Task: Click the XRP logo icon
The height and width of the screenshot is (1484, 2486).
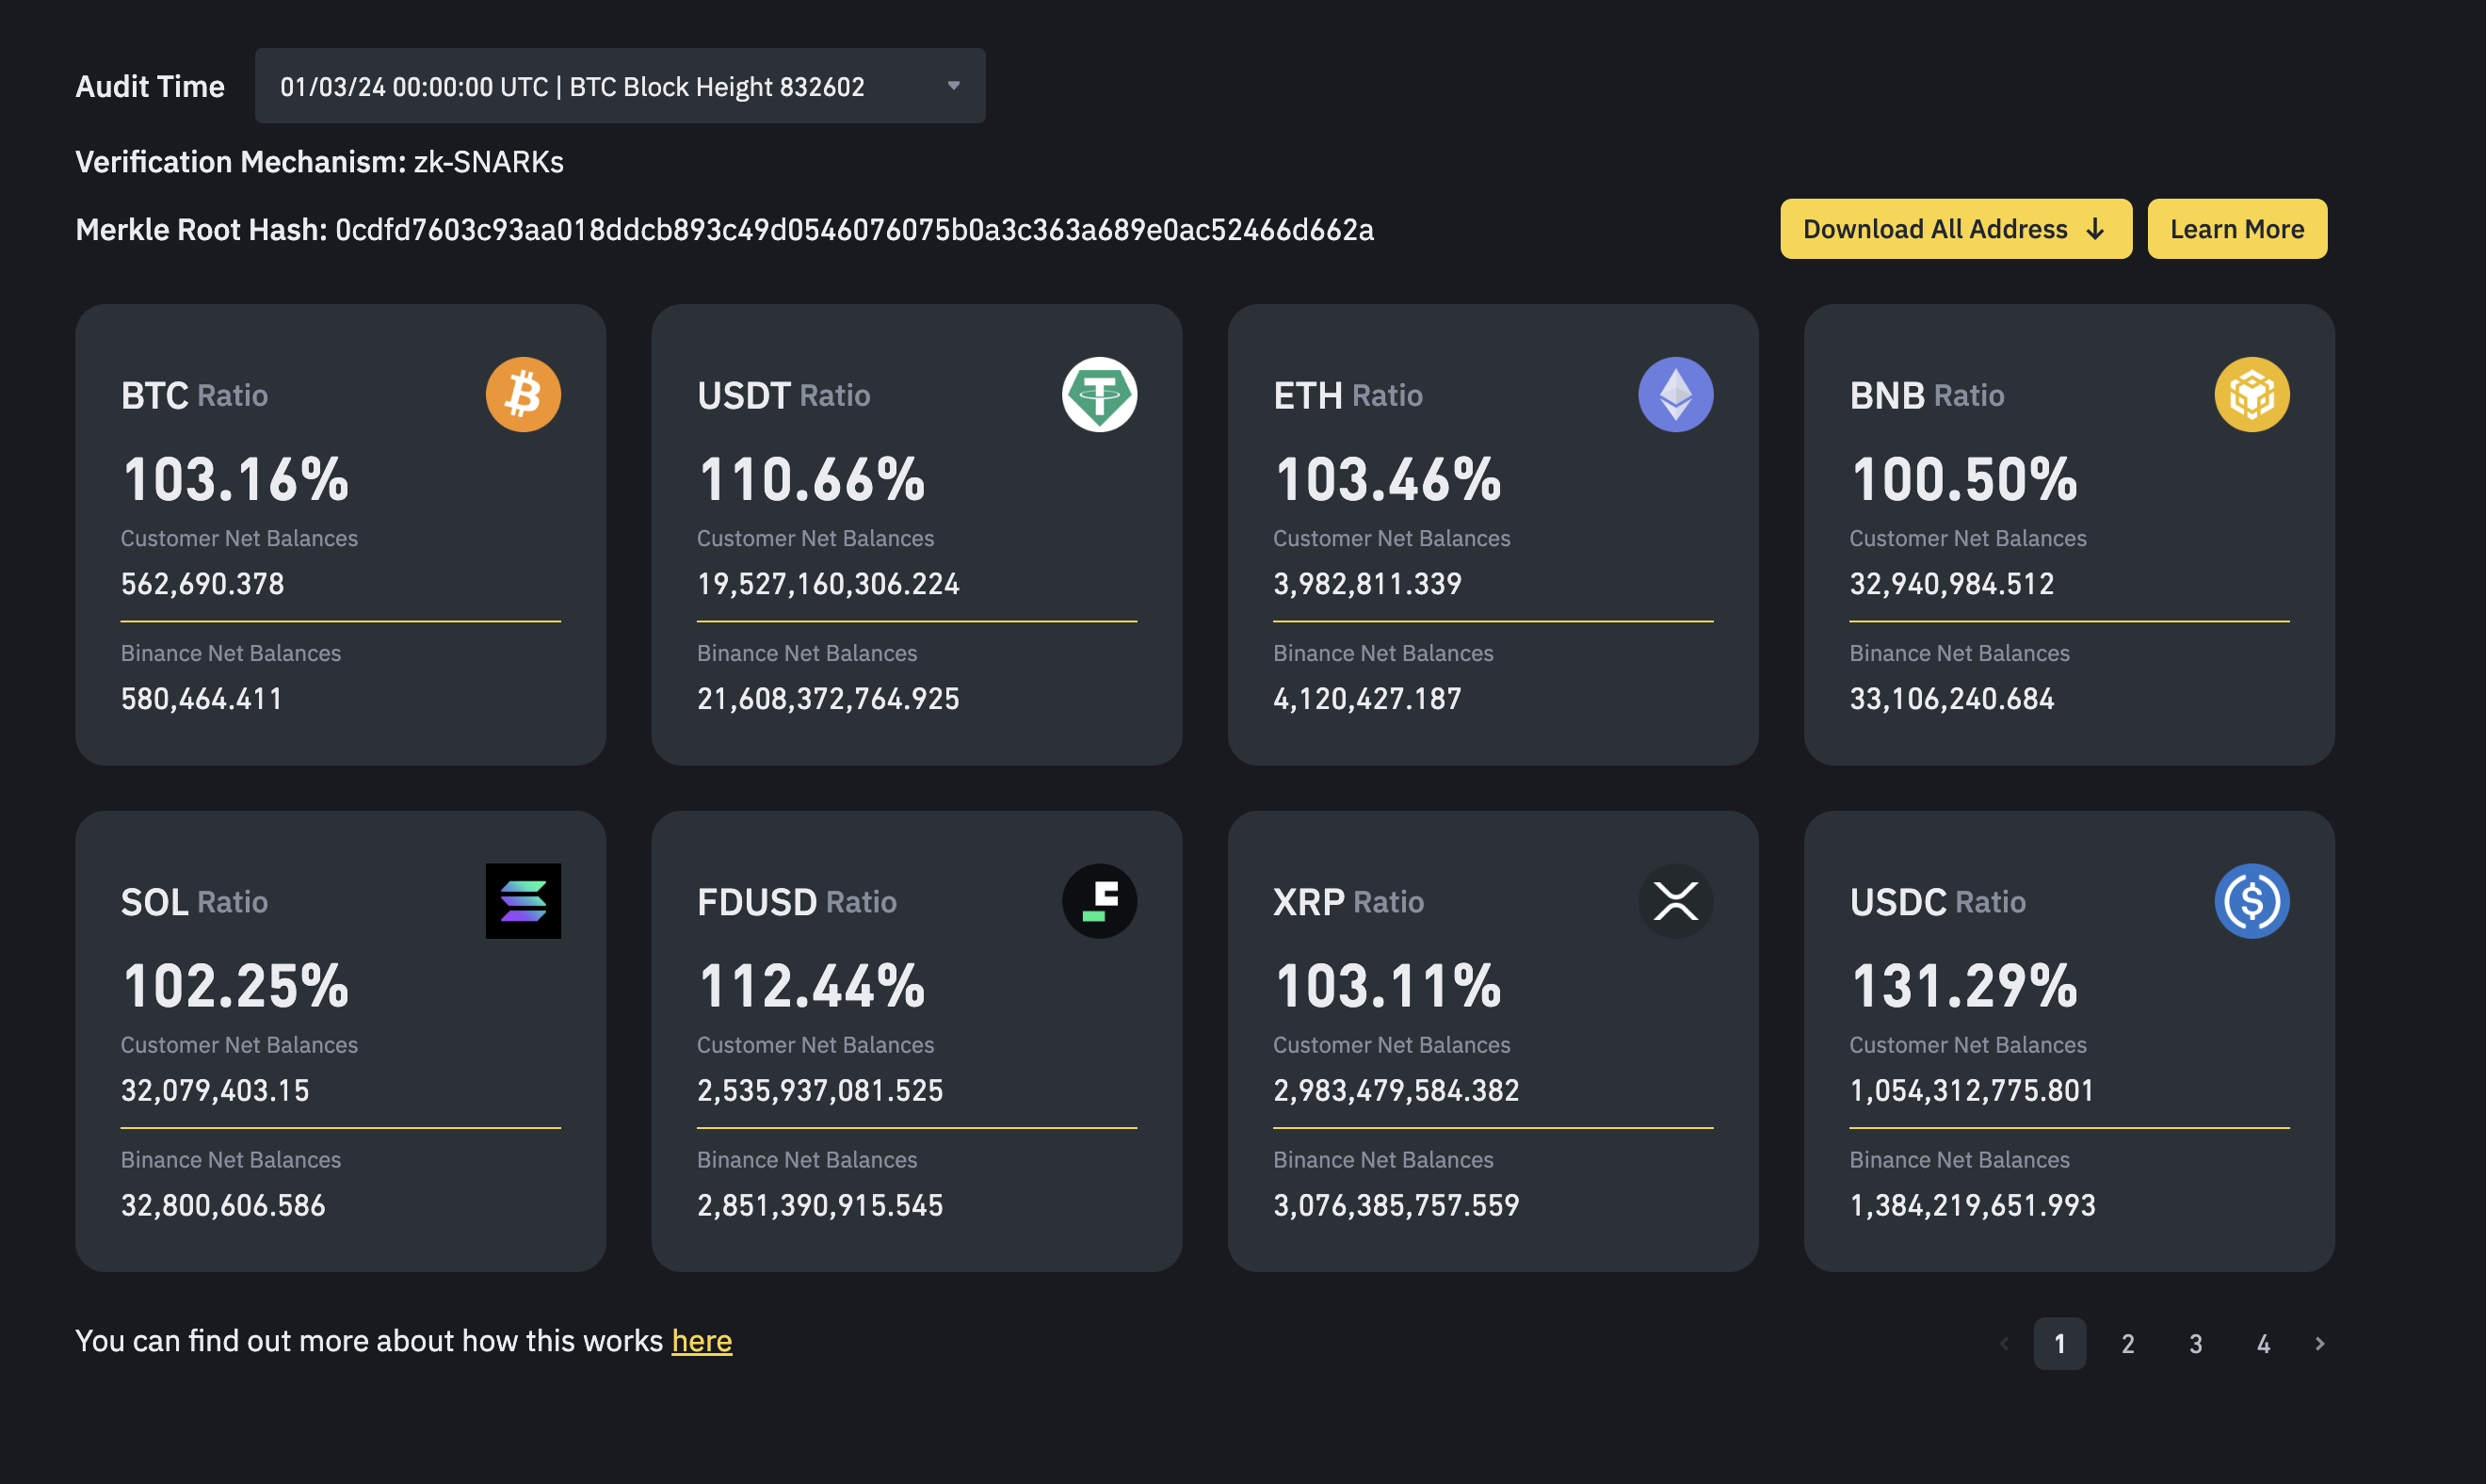Action: 1675,901
